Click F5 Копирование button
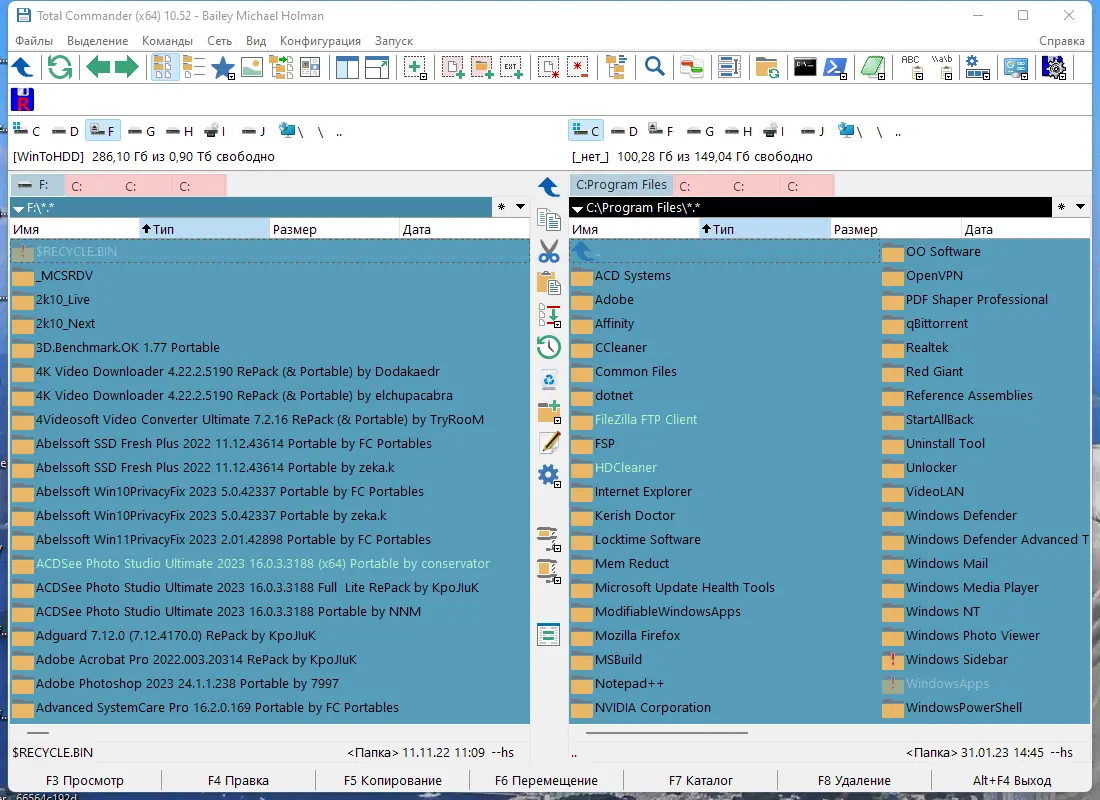Viewport: 1100px width, 800px height. [x=393, y=780]
